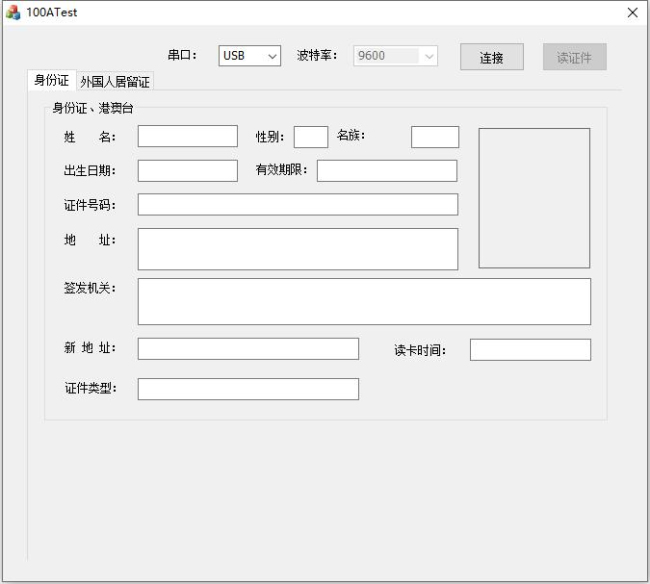Open the 串口 USB port dropdown

coord(250,56)
